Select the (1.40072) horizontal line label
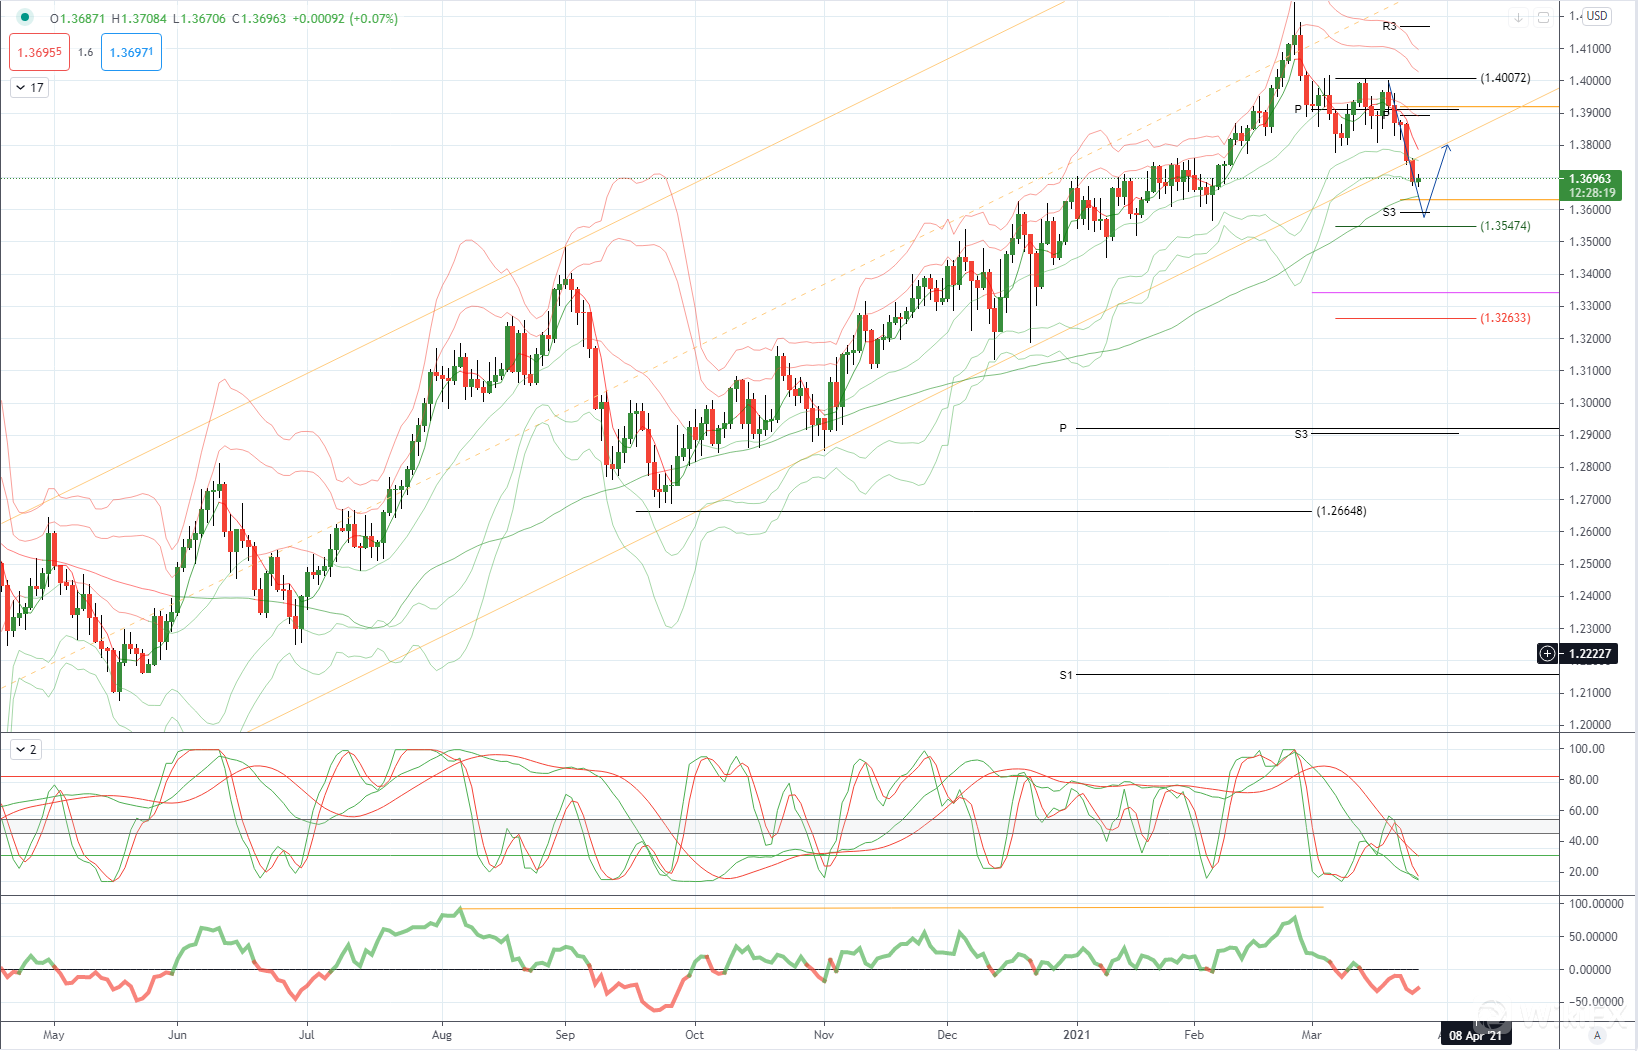This screenshot has height=1051, width=1638. (x=1505, y=78)
